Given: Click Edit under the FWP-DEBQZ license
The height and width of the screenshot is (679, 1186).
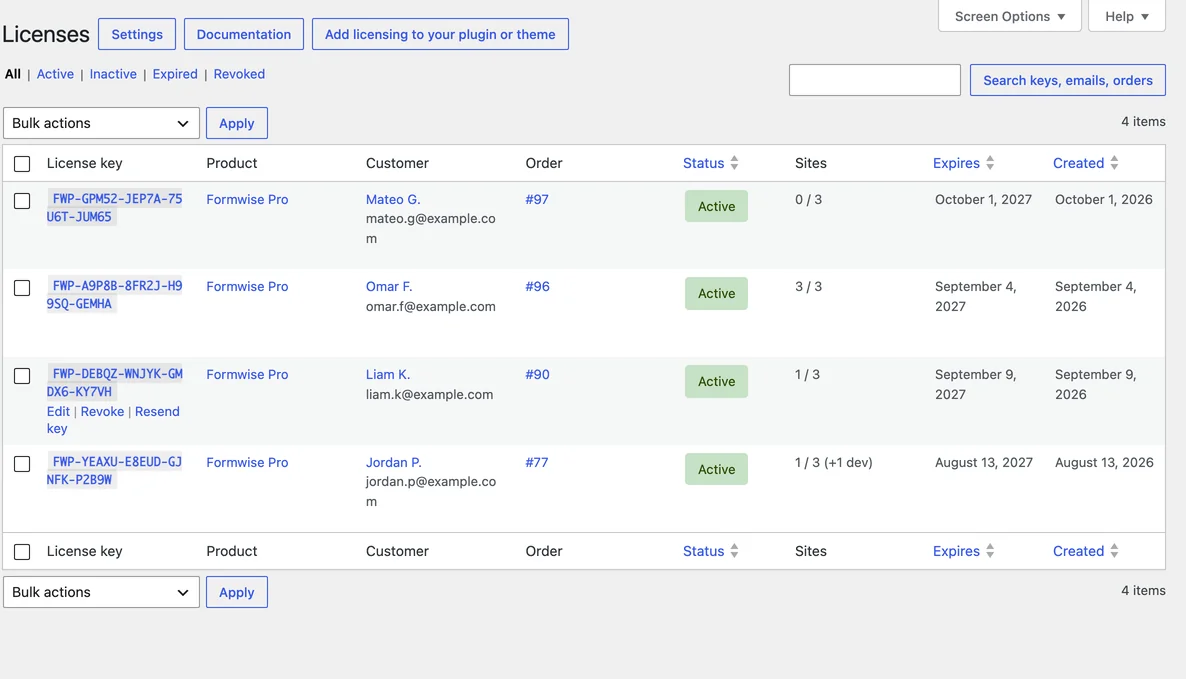Looking at the screenshot, I should coord(58,411).
